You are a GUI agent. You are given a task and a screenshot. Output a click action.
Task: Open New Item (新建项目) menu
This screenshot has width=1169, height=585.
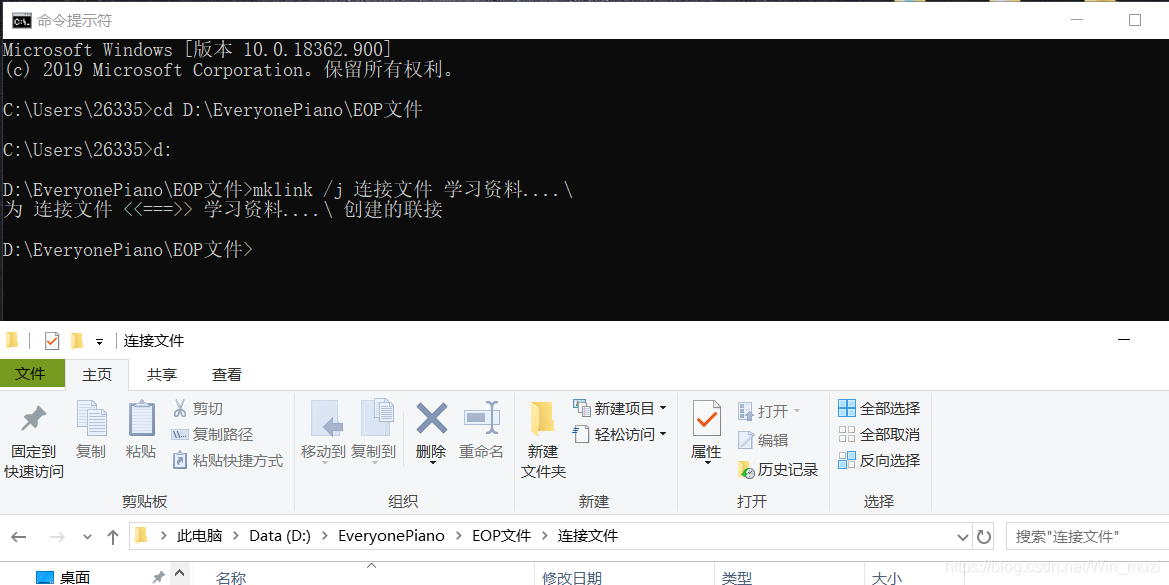pos(620,408)
